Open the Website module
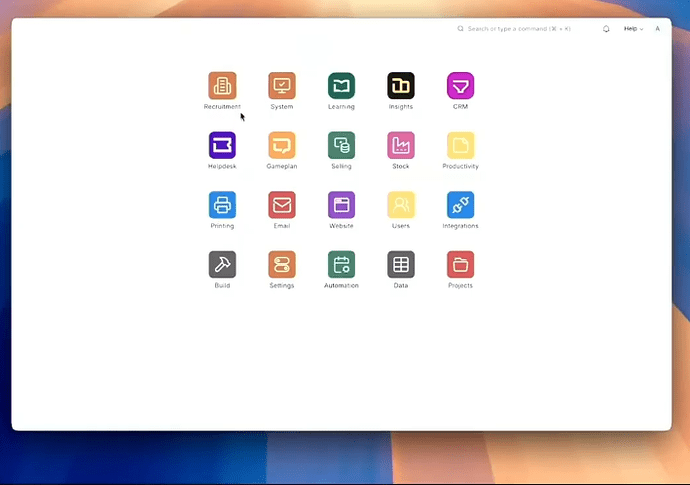This screenshot has width=690, height=485. pyautogui.click(x=341, y=205)
